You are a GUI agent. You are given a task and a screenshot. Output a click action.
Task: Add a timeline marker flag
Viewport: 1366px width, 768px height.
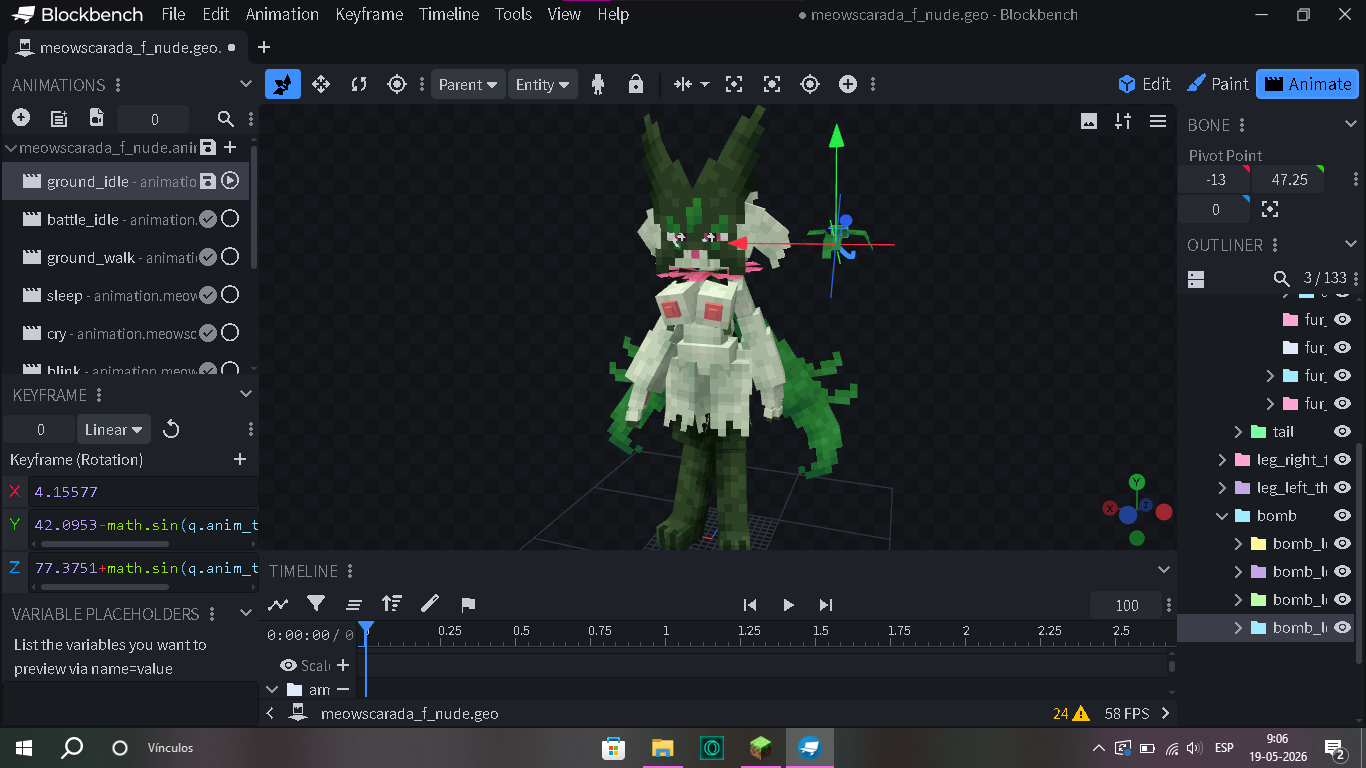tap(468, 604)
